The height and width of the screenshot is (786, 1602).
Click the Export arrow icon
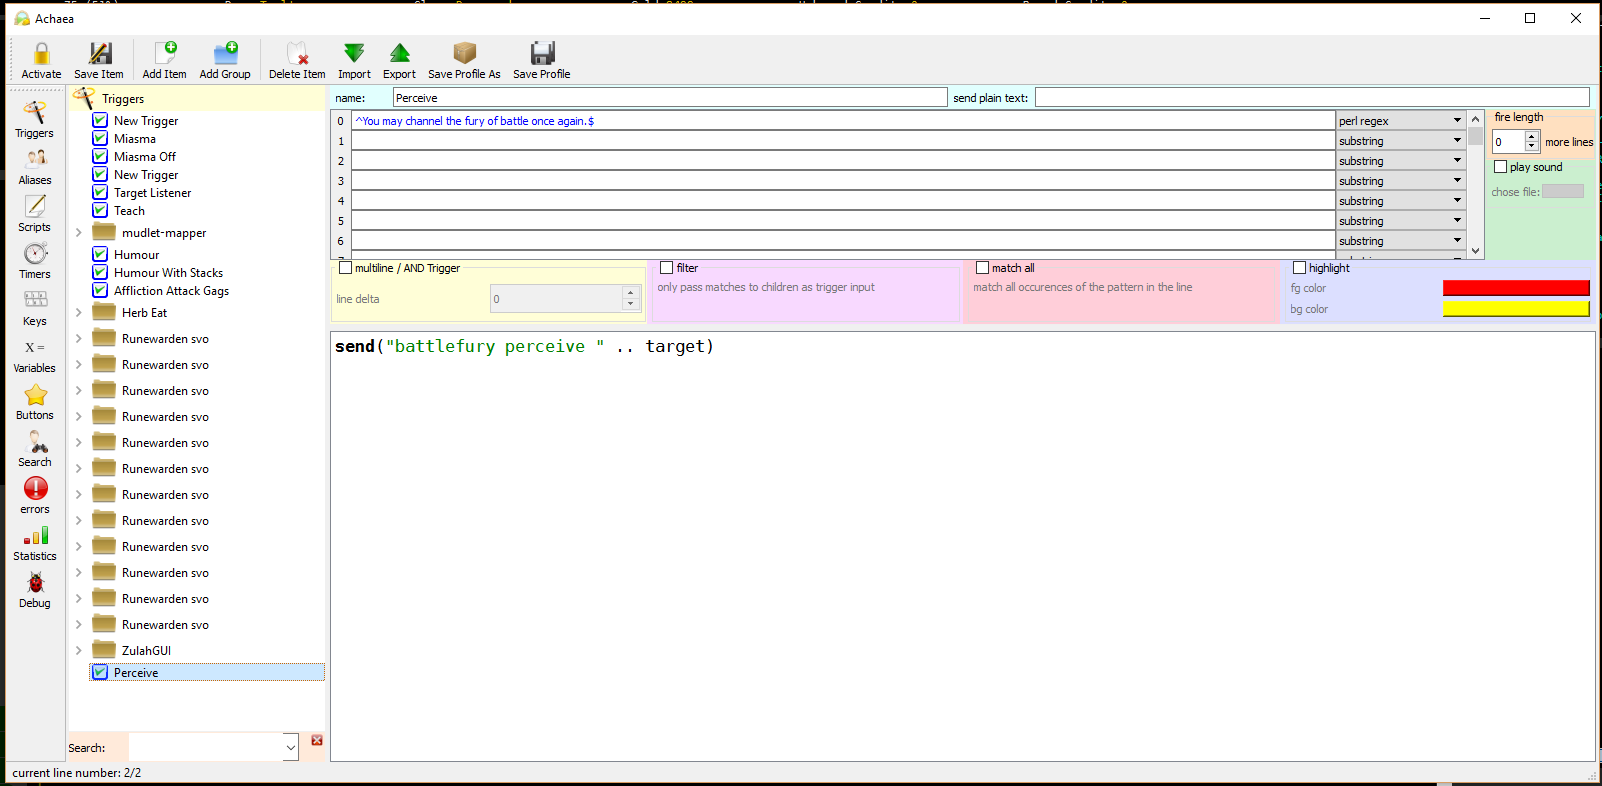400,53
